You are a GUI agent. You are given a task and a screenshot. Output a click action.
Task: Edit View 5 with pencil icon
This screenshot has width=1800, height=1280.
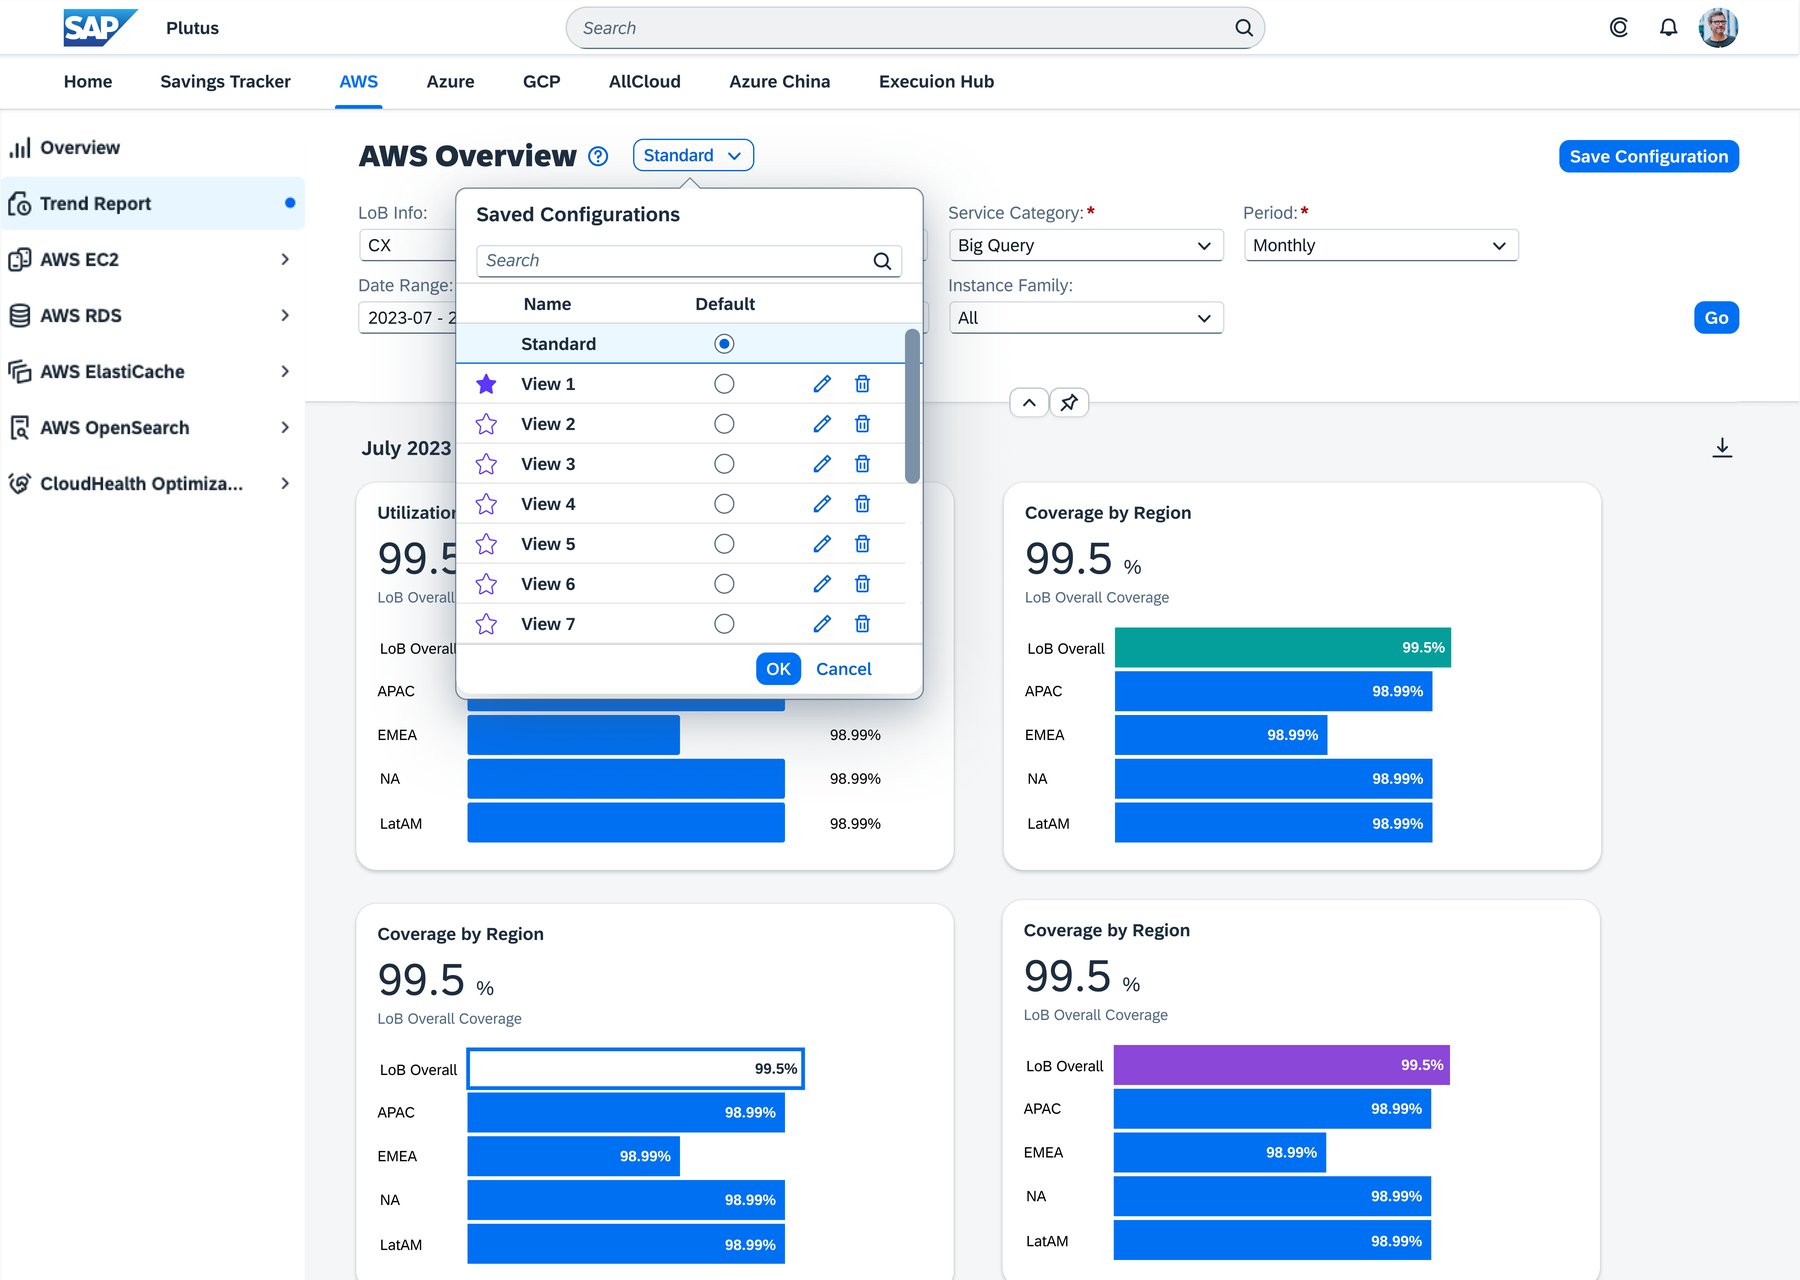[x=822, y=544]
